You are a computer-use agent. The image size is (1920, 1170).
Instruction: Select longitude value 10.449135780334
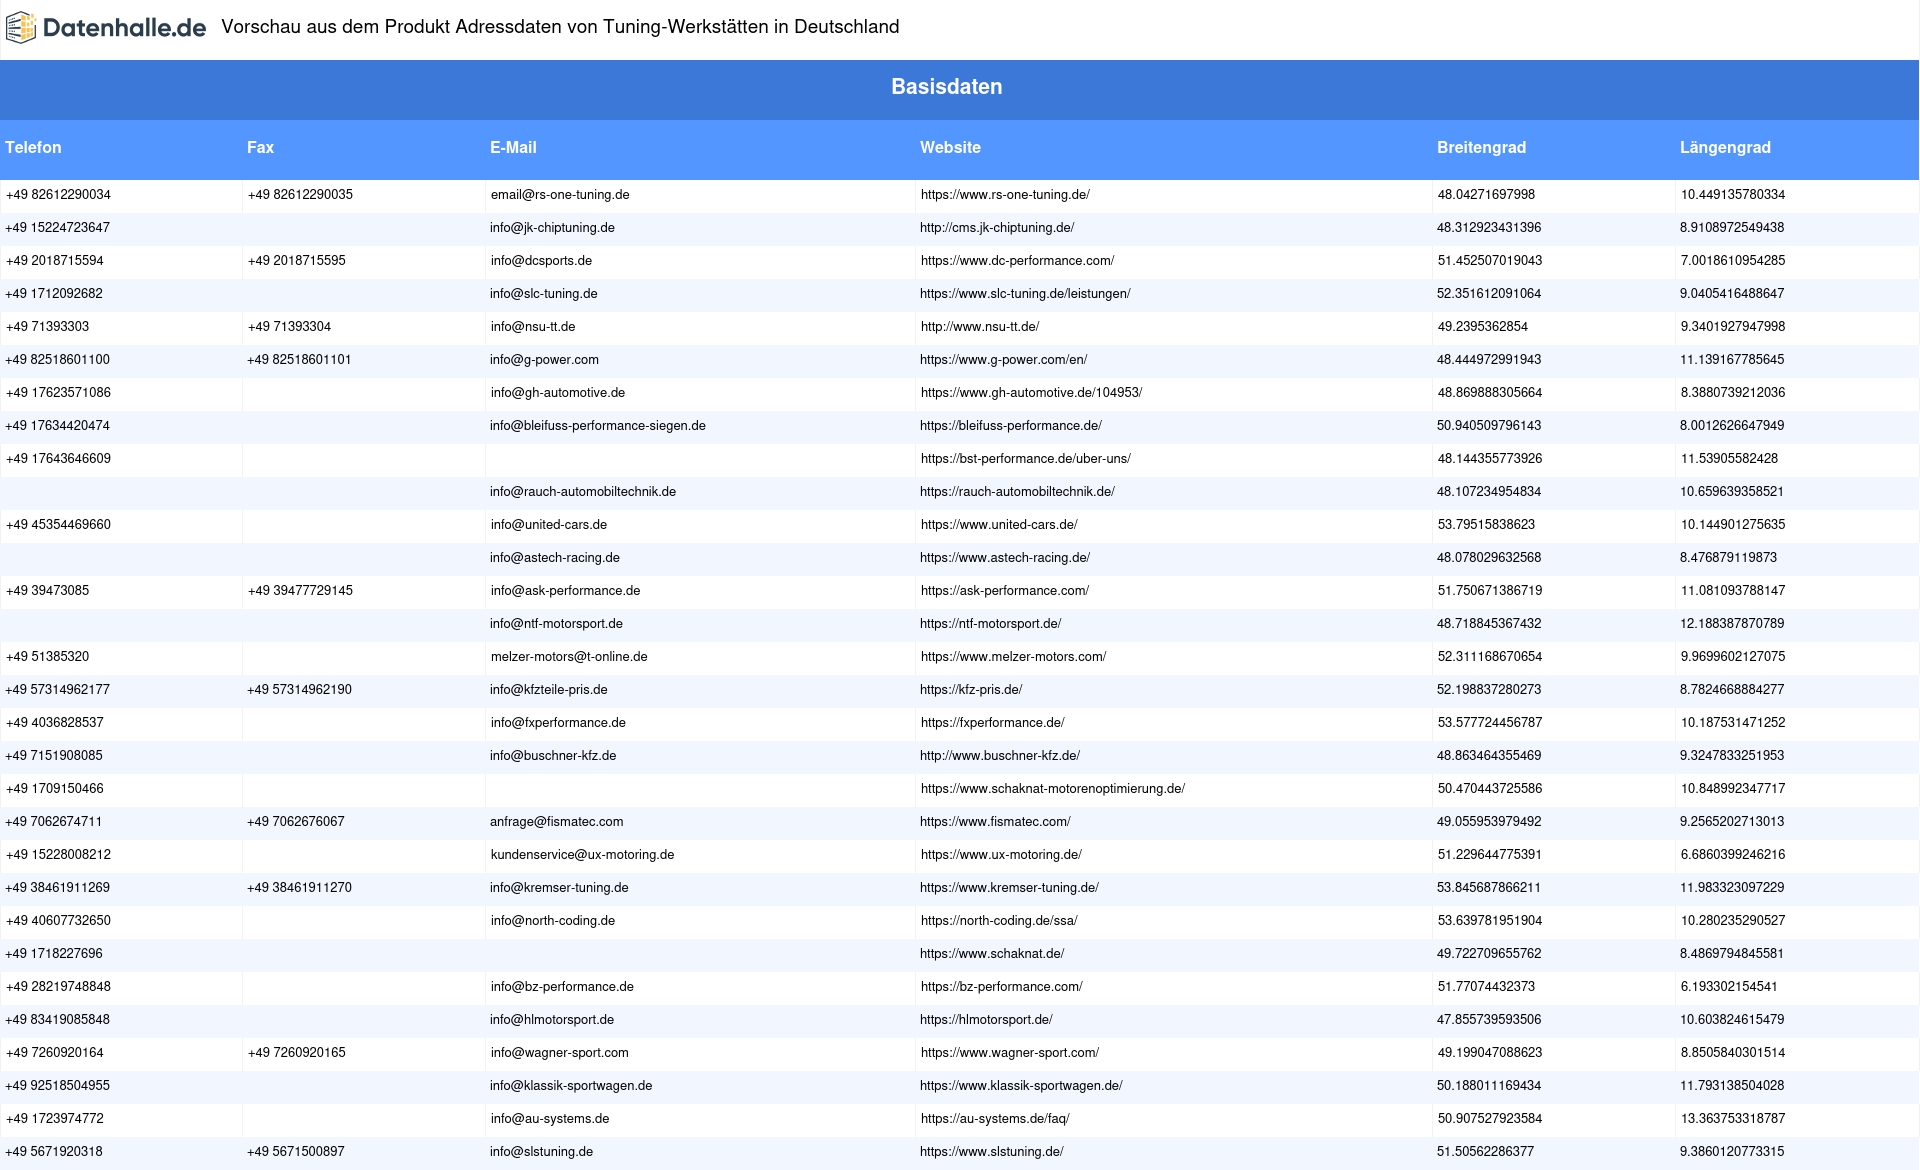1733,195
